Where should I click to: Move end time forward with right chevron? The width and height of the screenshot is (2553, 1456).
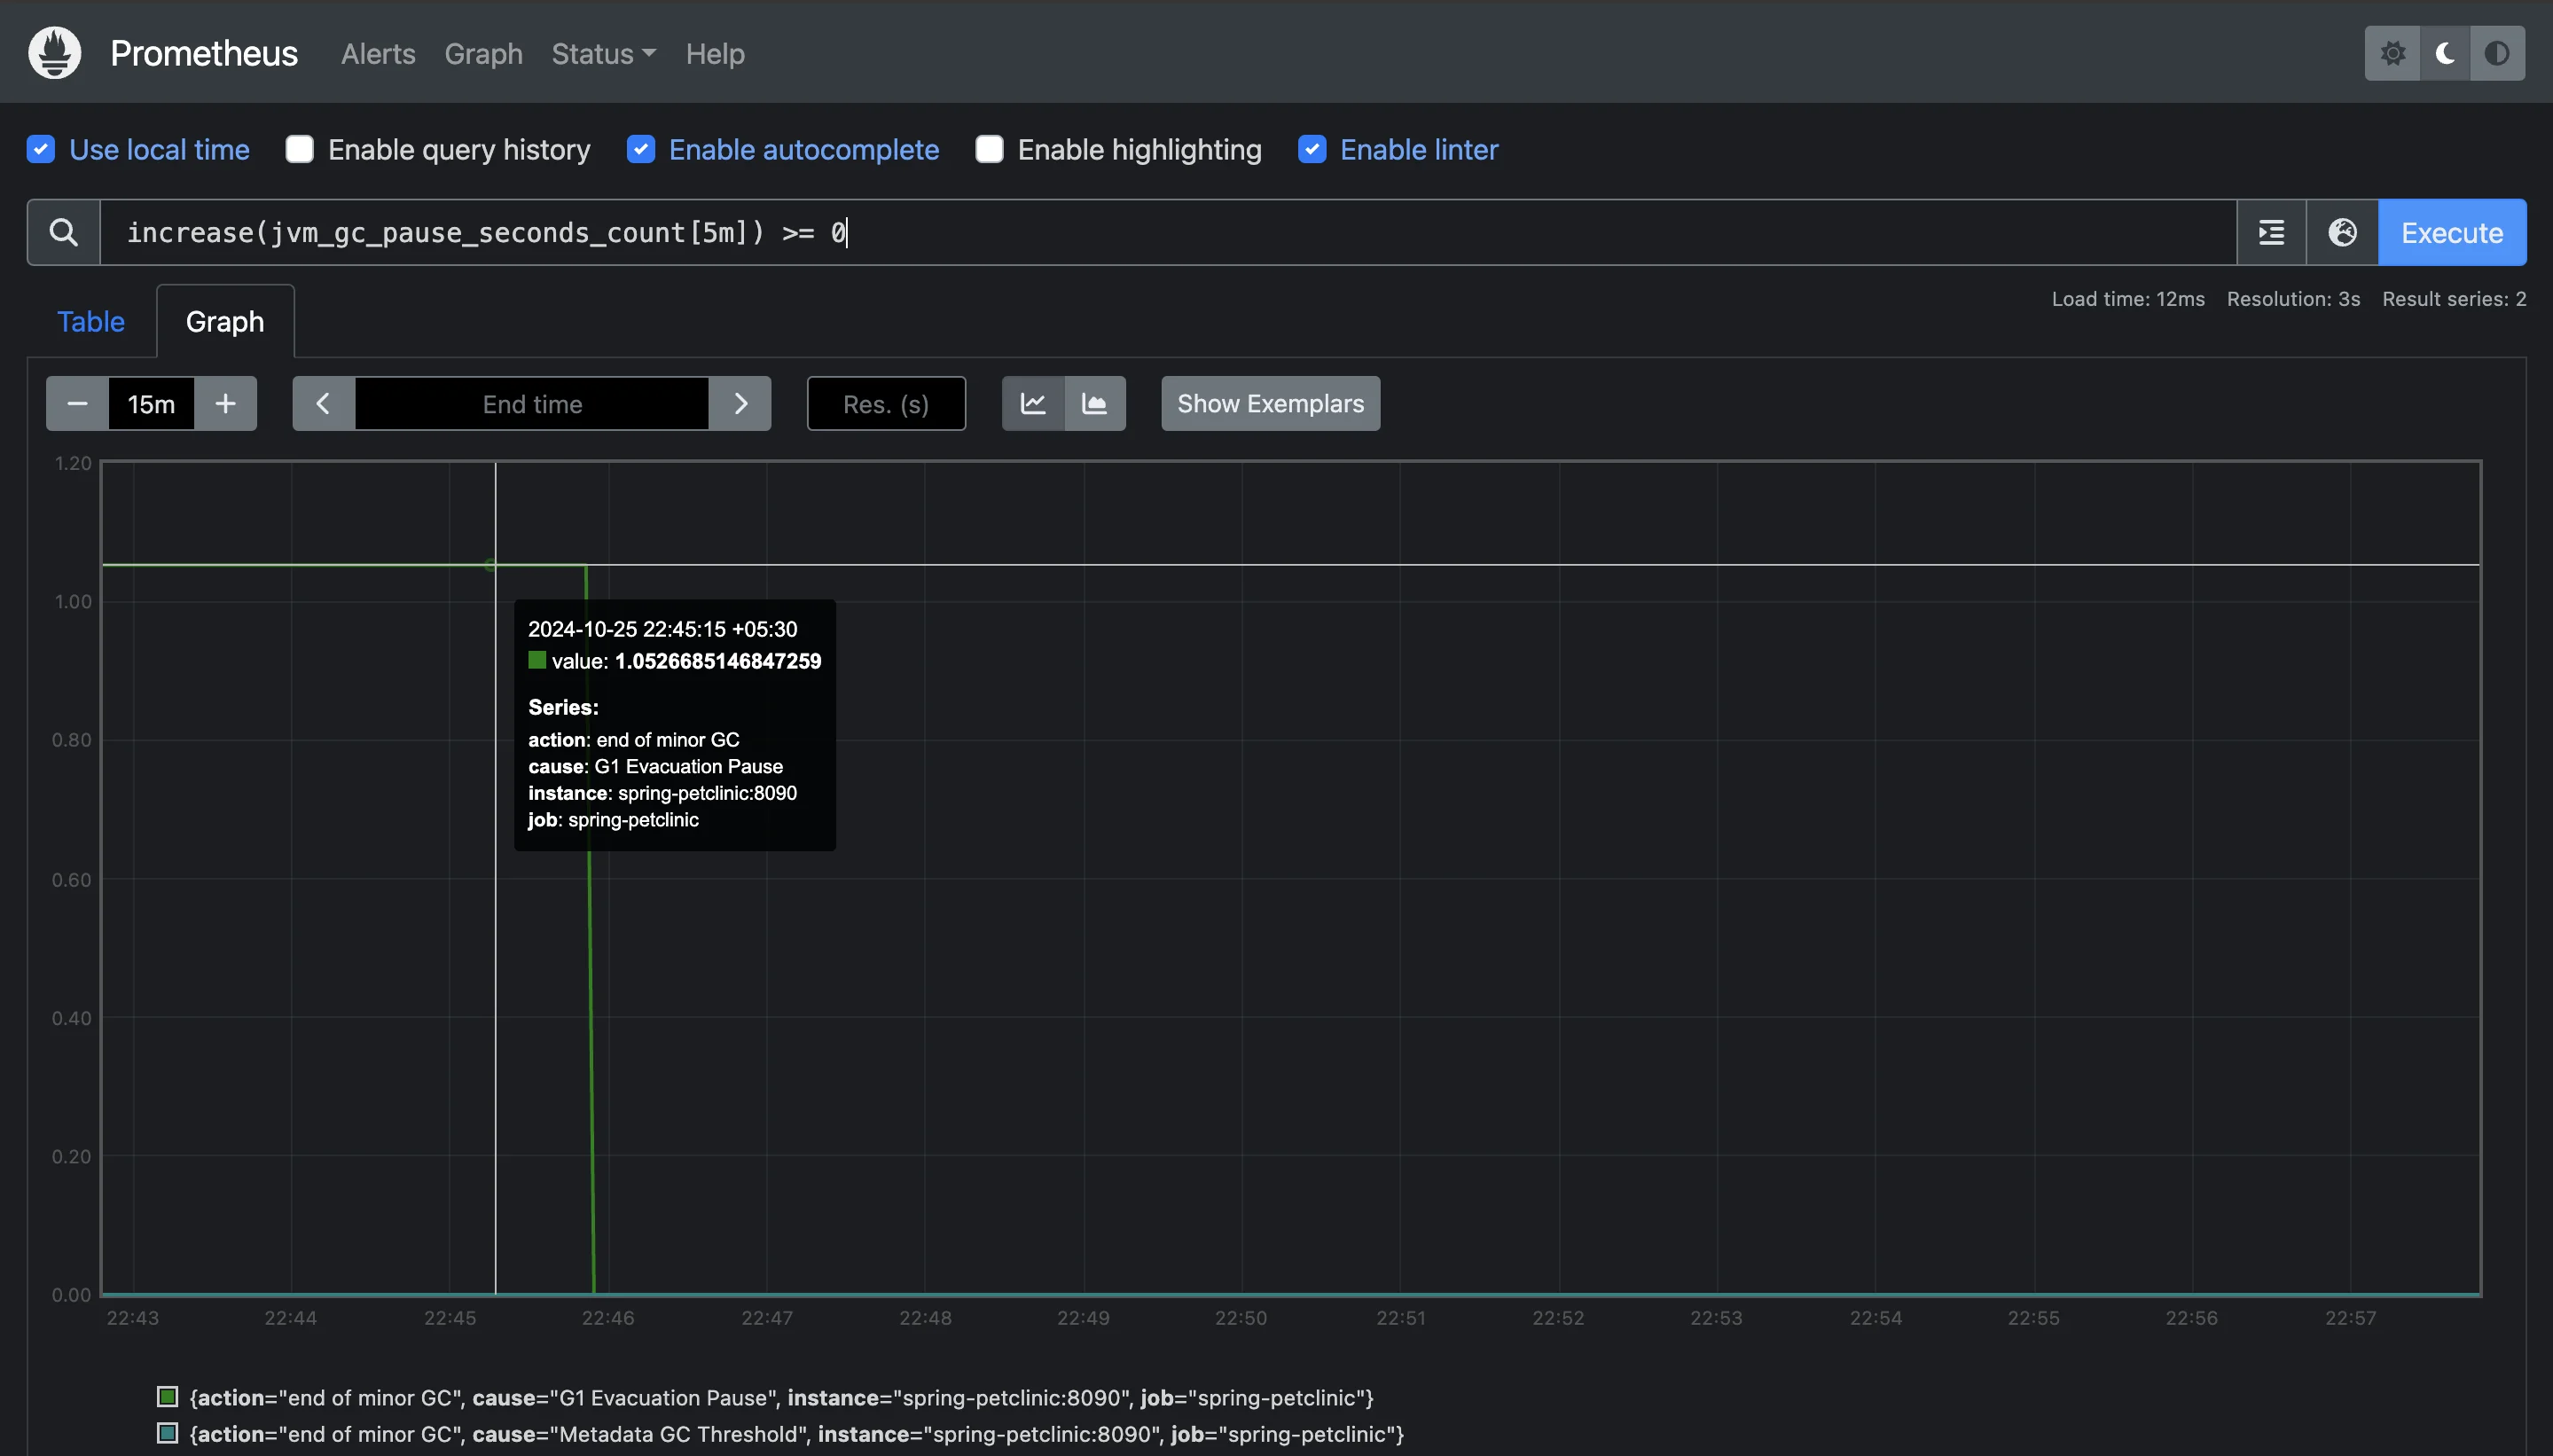(x=740, y=404)
